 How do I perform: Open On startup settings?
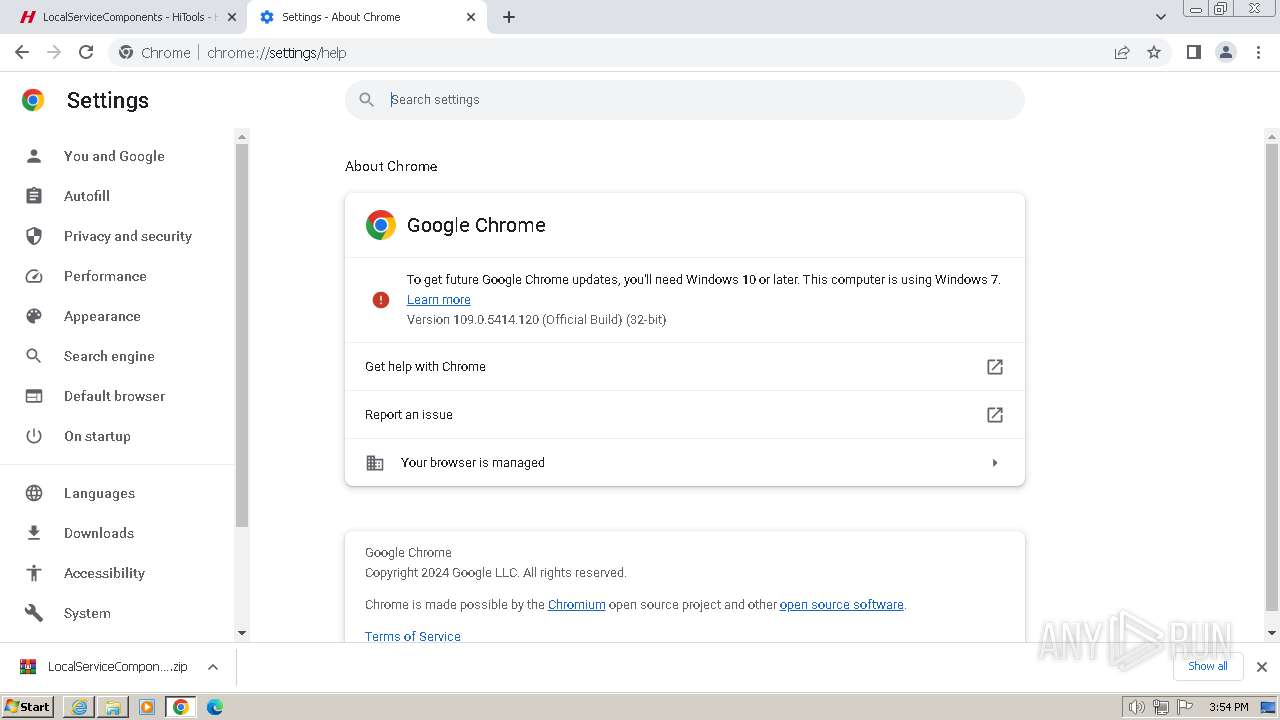(x=97, y=436)
